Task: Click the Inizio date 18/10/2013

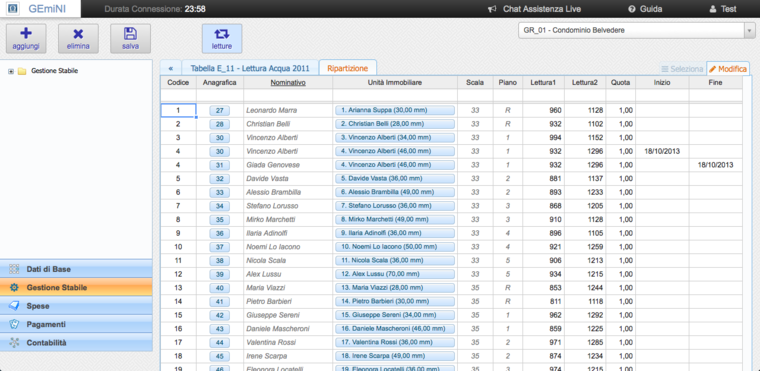Action: click(662, 151)
